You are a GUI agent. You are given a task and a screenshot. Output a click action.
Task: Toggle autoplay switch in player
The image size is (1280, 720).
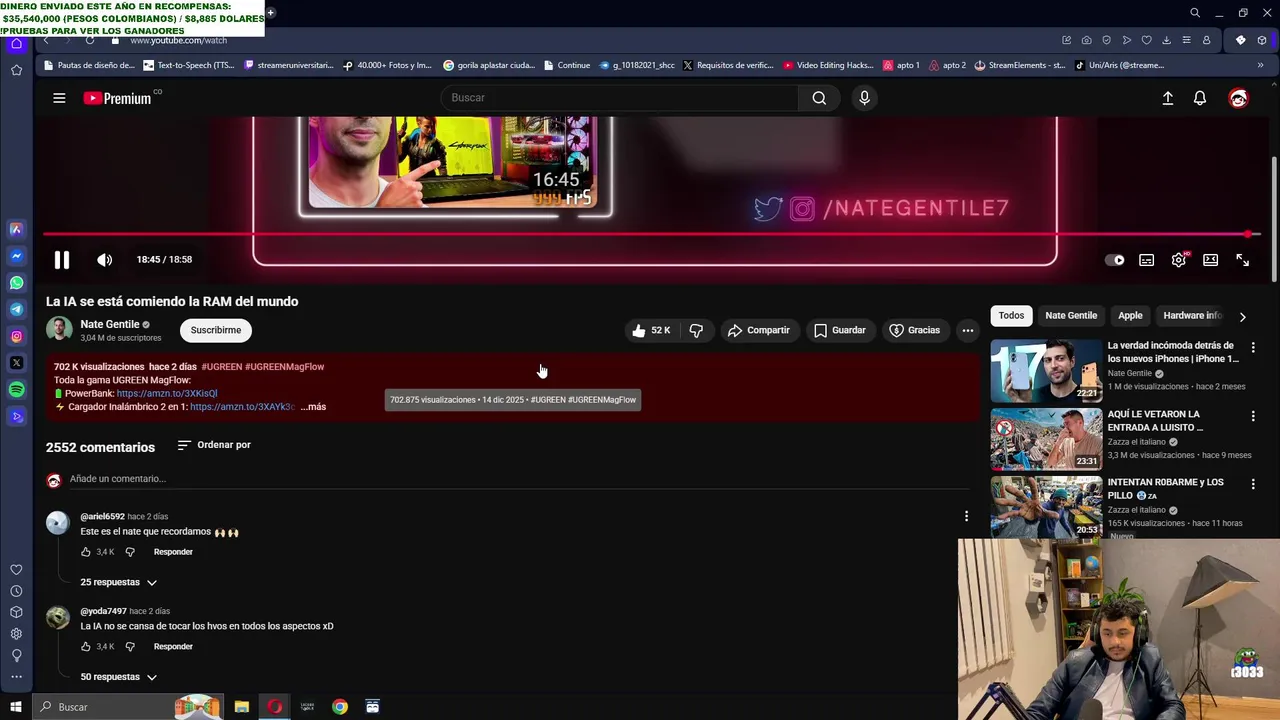coord(1114,260)
